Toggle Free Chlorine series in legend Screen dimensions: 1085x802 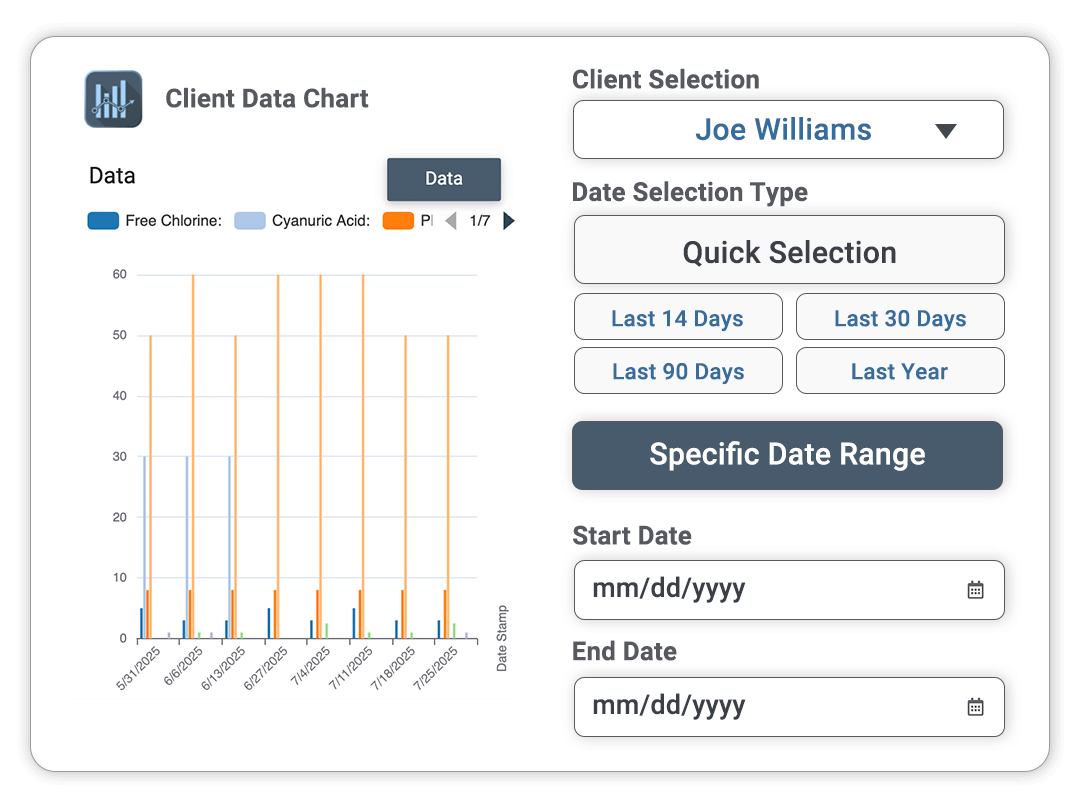[x=155, y=221]
